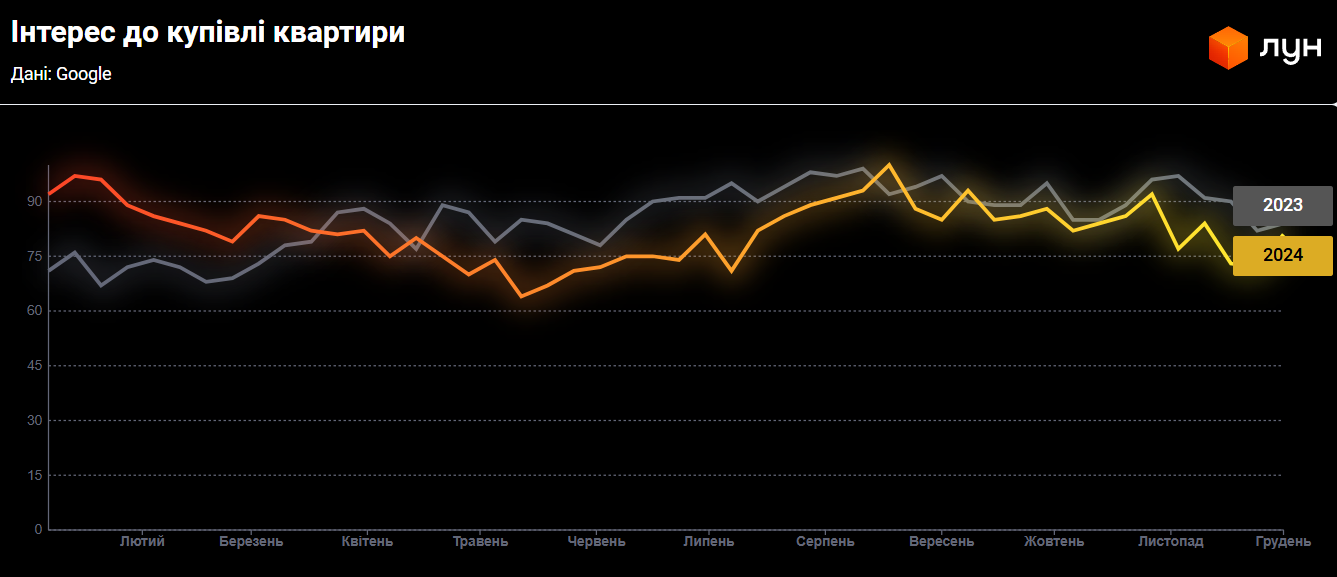
Task: Select the Березень month axis label
Action: (251, 542)
